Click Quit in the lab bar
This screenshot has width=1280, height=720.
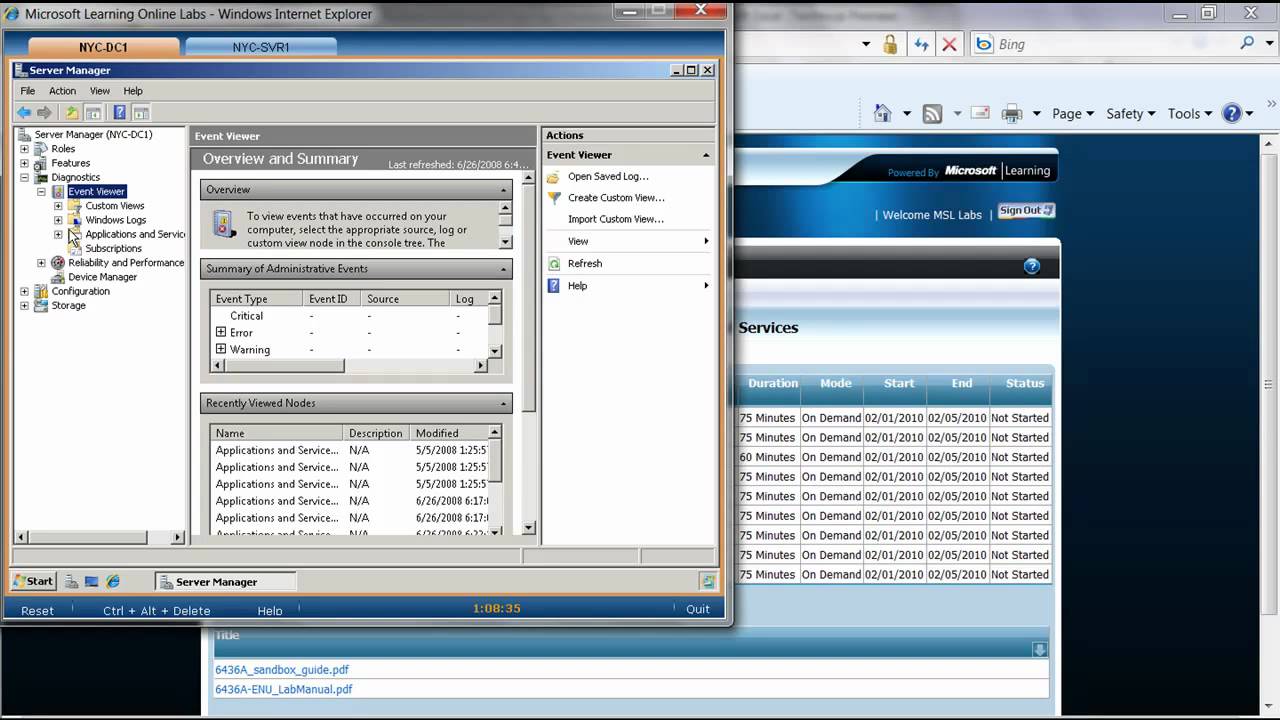[698, 609]
